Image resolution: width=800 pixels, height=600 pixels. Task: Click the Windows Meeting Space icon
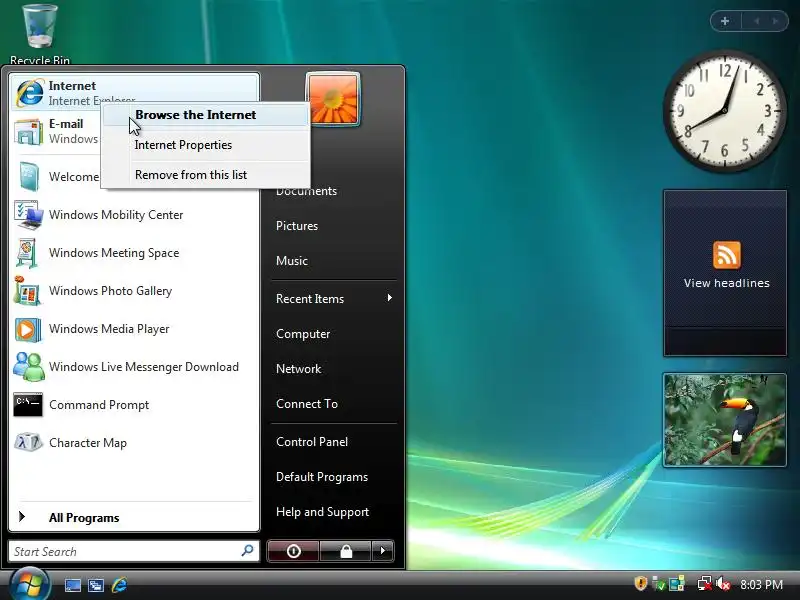pos(27,253)
